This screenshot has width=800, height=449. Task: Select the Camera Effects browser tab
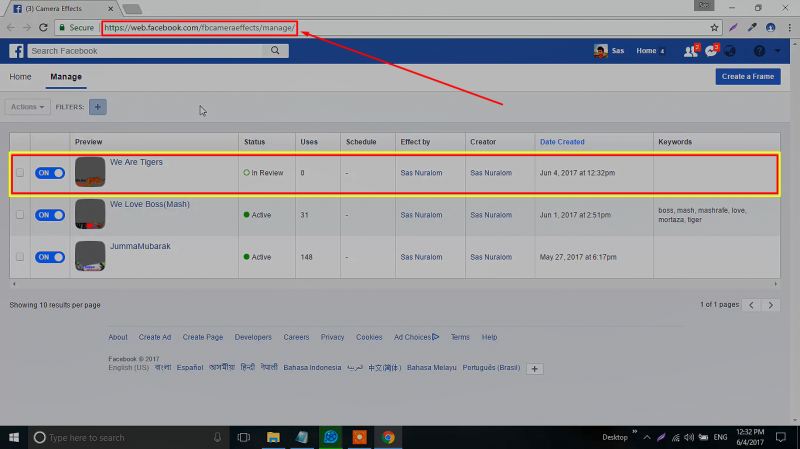point(60,9)
